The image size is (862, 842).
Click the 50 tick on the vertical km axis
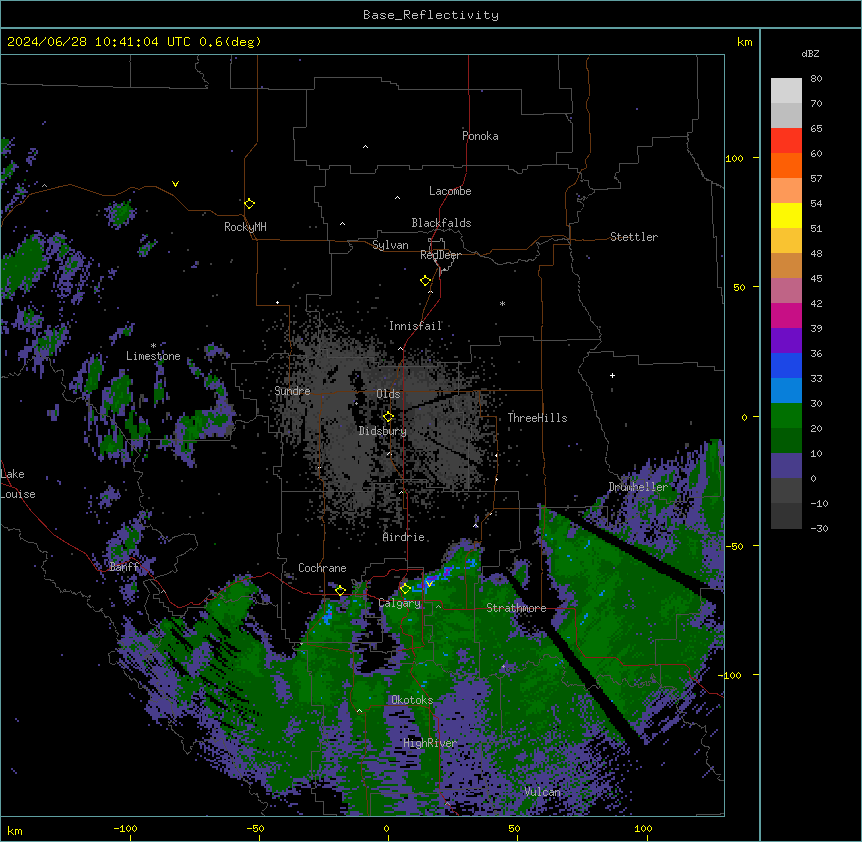click(739, 287)
